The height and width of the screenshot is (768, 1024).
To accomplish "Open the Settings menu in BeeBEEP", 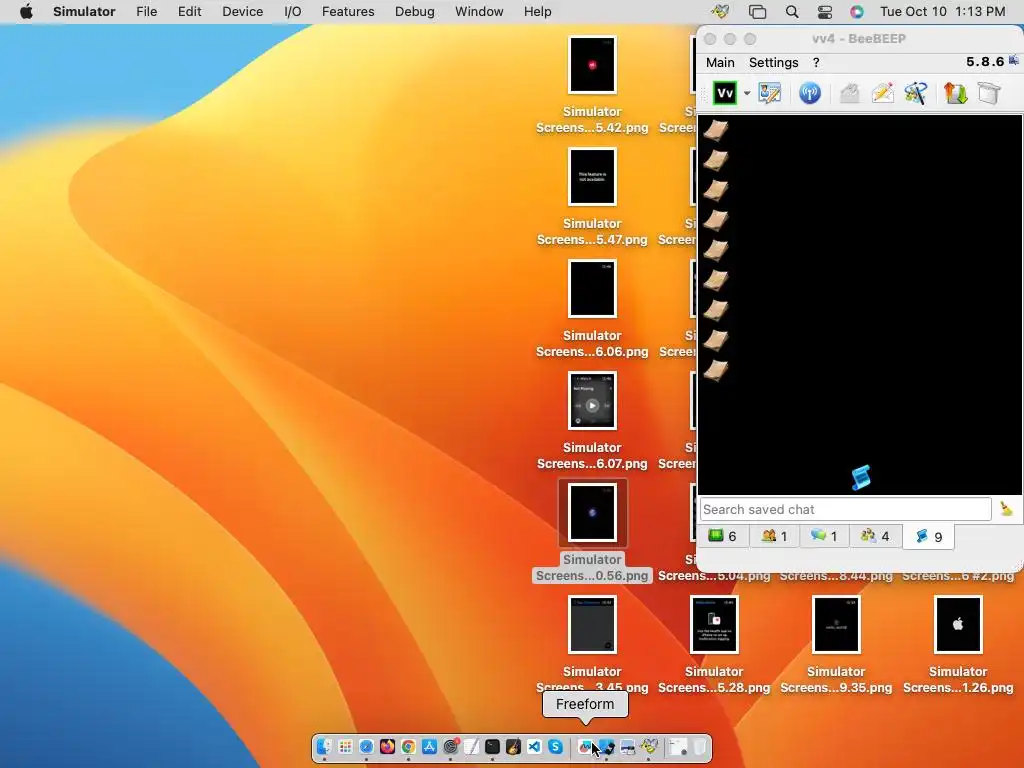I will pyautogui.click(x=773, y=63).
